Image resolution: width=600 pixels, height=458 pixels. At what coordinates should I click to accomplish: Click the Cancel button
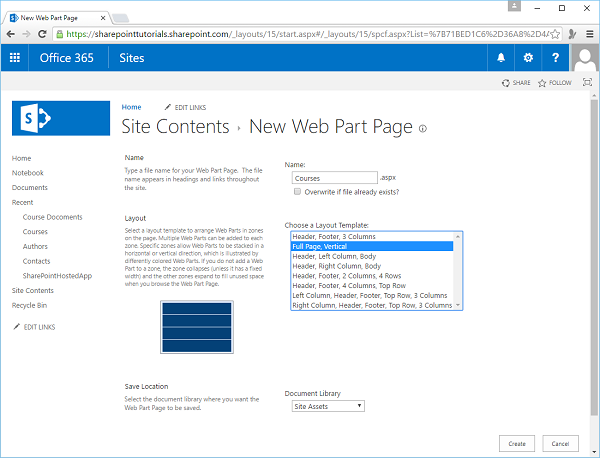(560, 443)
